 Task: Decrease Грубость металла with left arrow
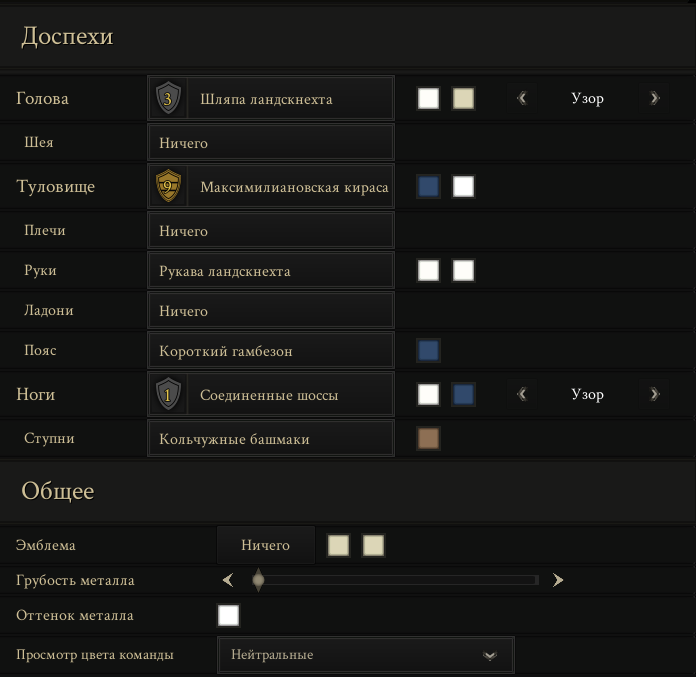pos(228,580)
